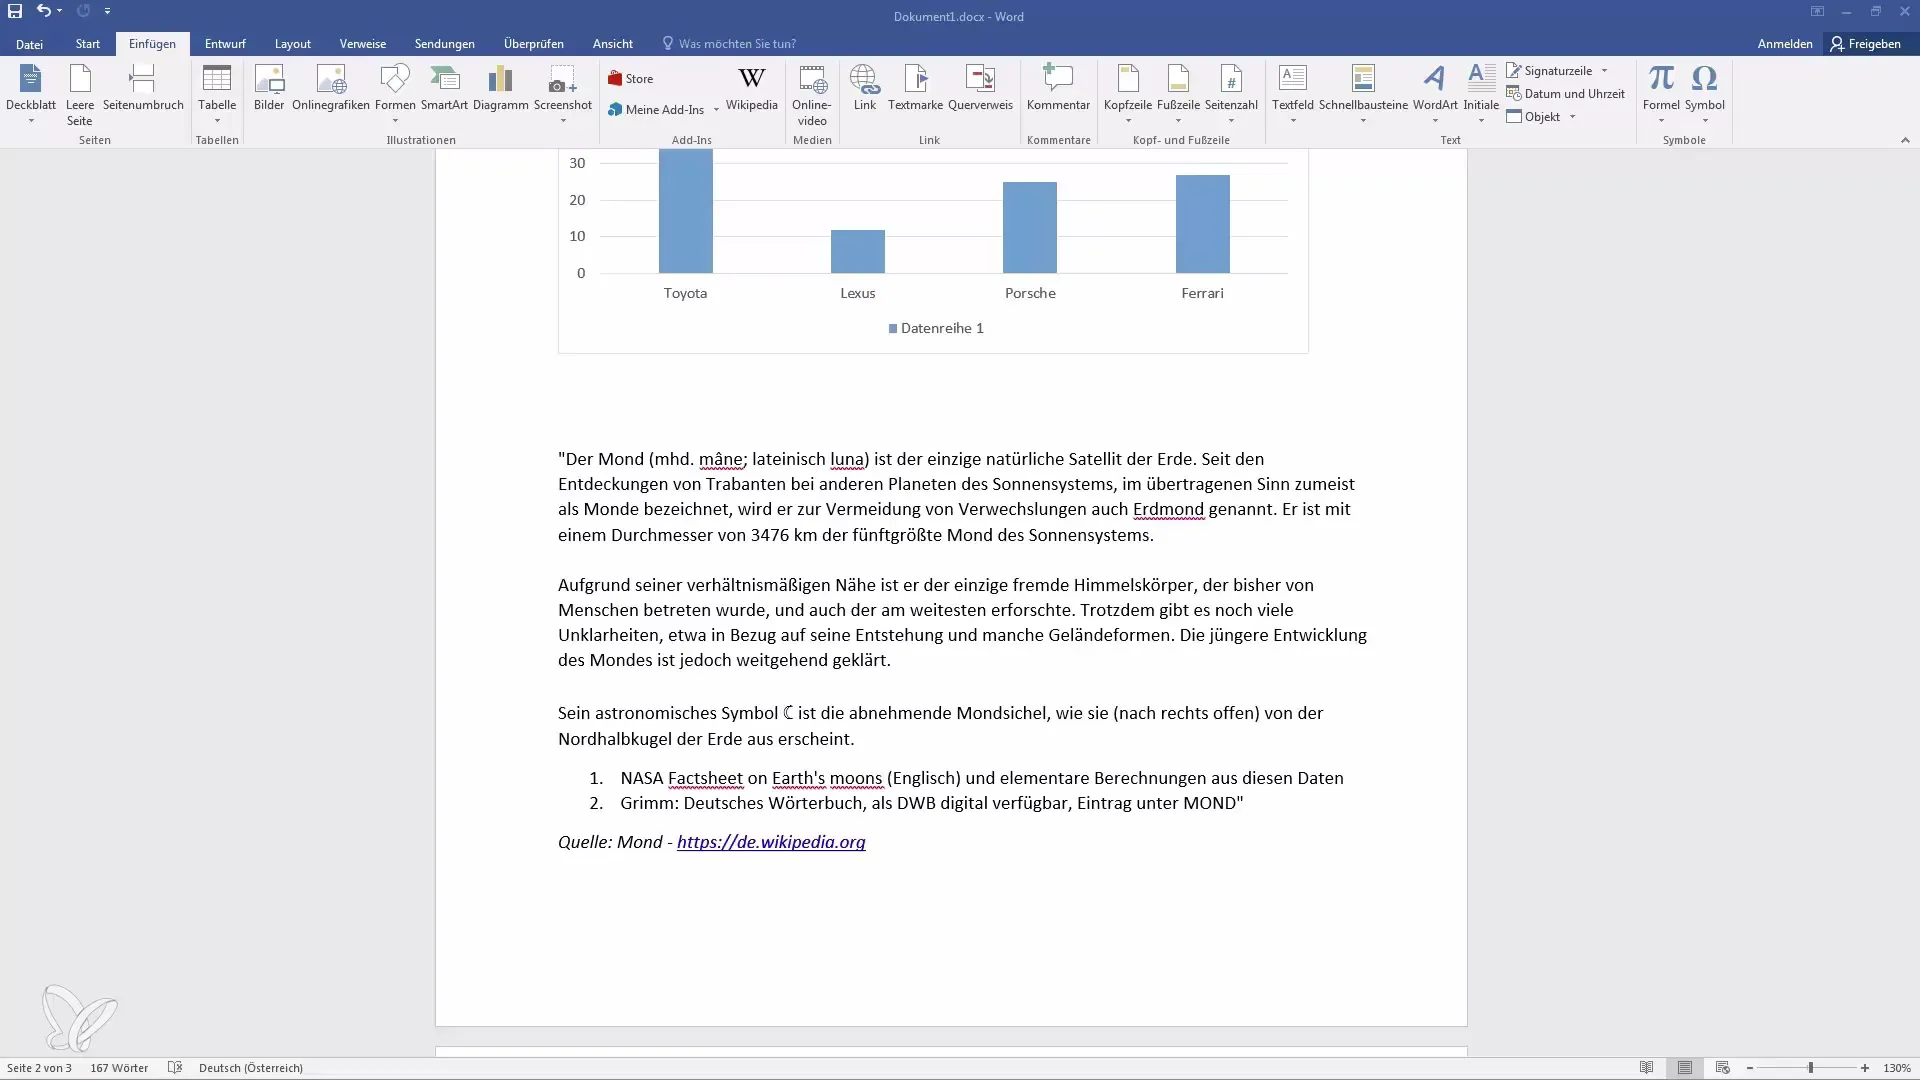Insert a Diagramm chart
The height and width of the screenshot is (1080, 1920).
pyautogui.click(x=500, y=89)
